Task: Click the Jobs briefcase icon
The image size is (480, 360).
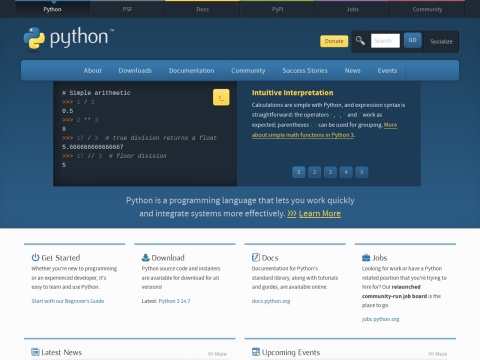Action: pos(366,258)
